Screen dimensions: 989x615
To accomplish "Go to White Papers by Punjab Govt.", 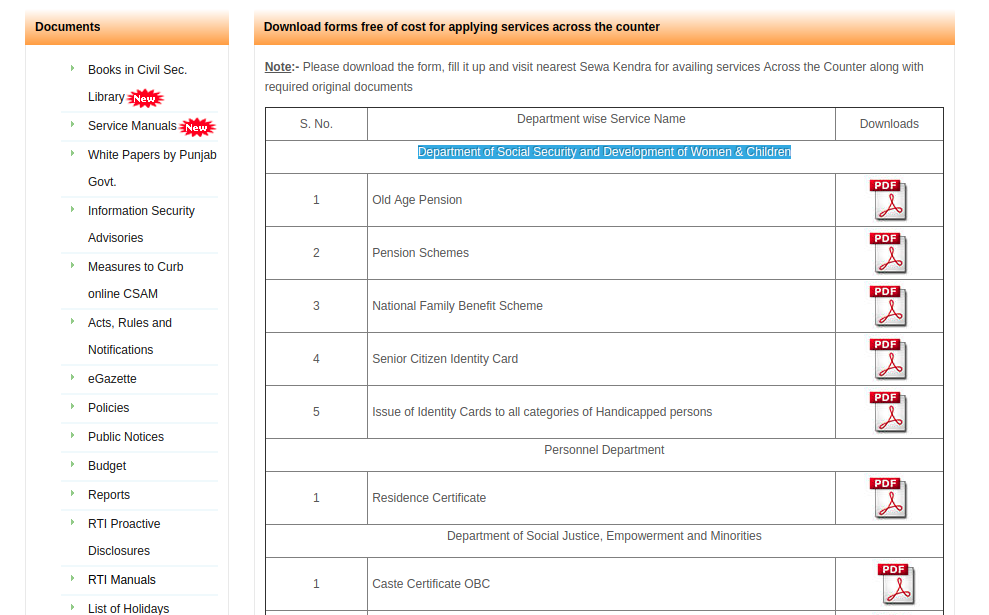I will (152, 155).
